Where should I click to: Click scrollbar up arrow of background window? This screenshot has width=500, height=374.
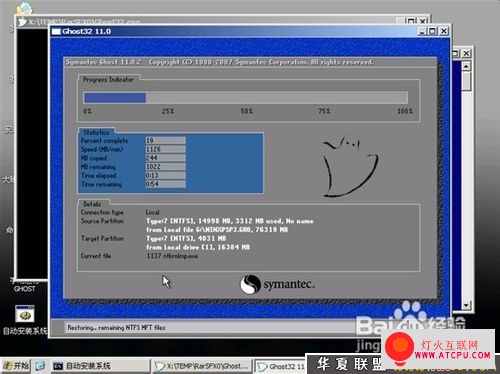[466, 66]
